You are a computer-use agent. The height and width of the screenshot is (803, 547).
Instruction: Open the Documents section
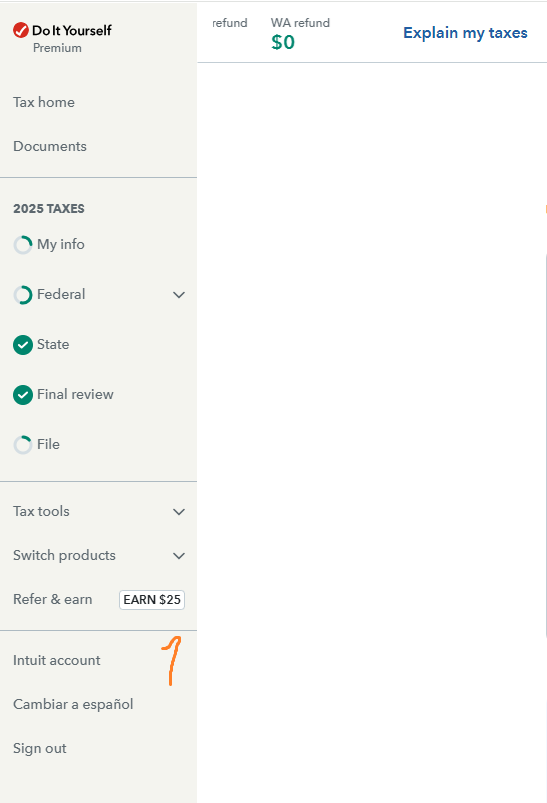[x=50, y=146]
